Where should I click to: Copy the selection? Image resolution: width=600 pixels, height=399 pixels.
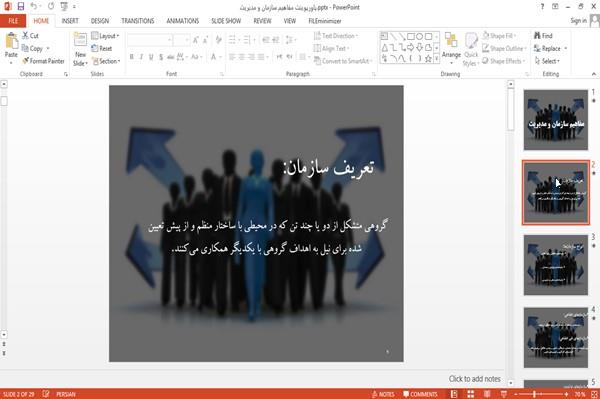tap(32, 48)
